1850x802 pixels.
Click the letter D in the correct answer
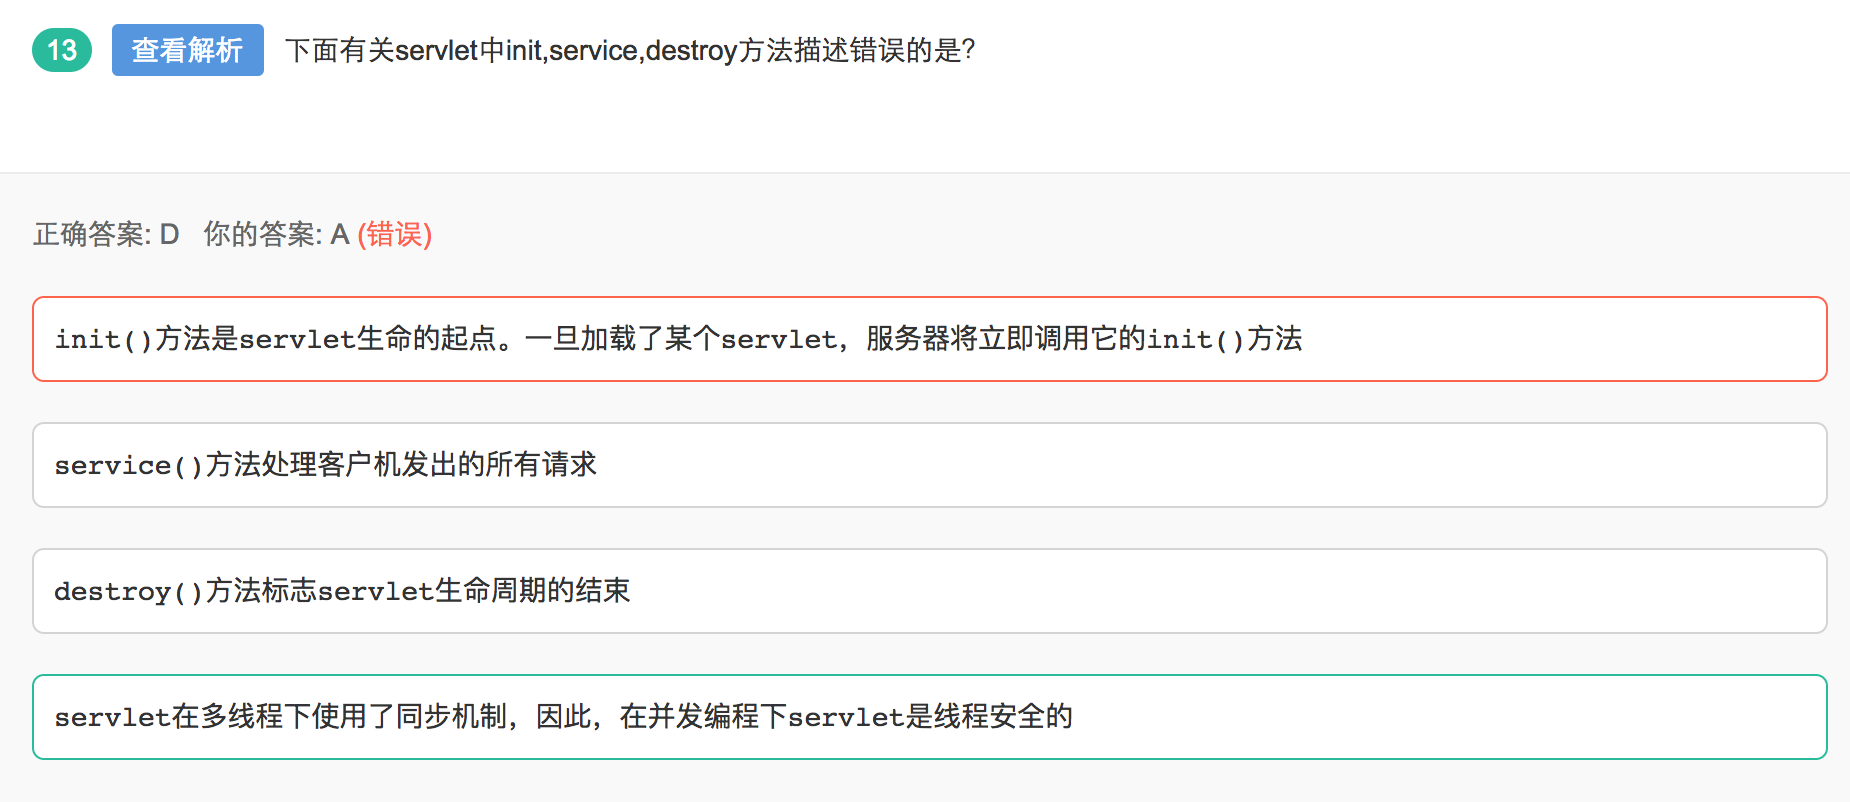pos(169,234)
